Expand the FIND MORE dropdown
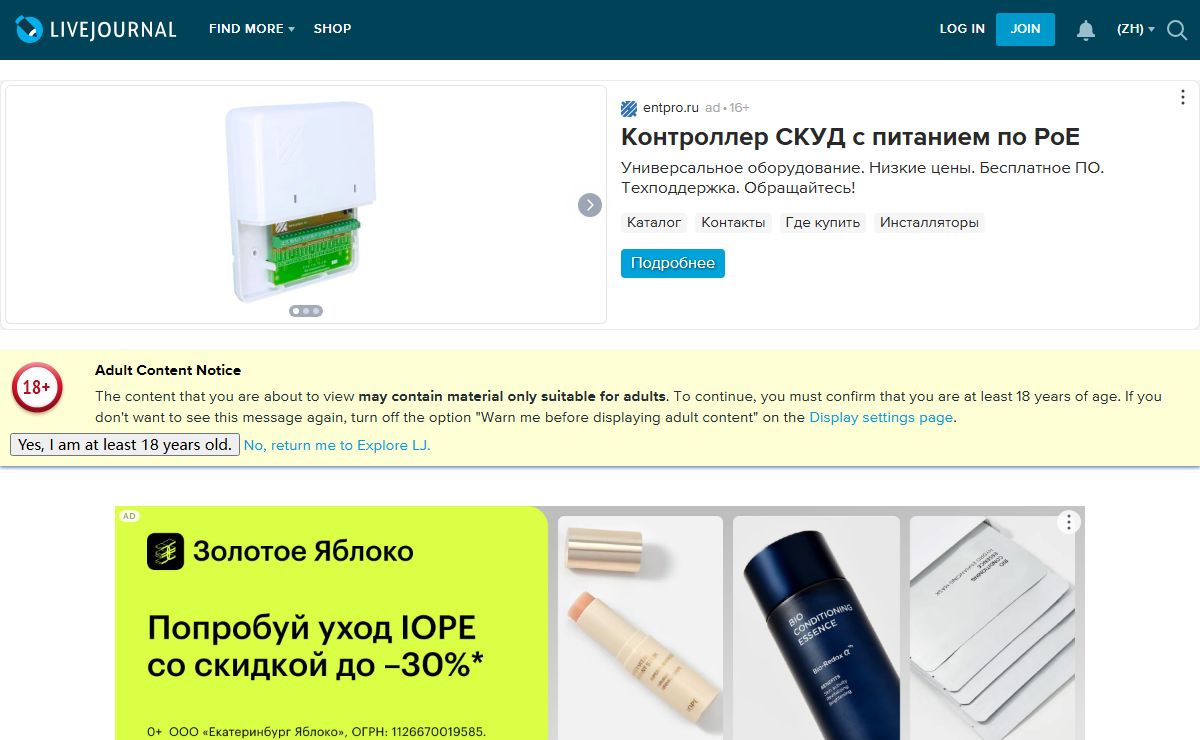This screenshot has height=740, width=1200. click(251, 29)
